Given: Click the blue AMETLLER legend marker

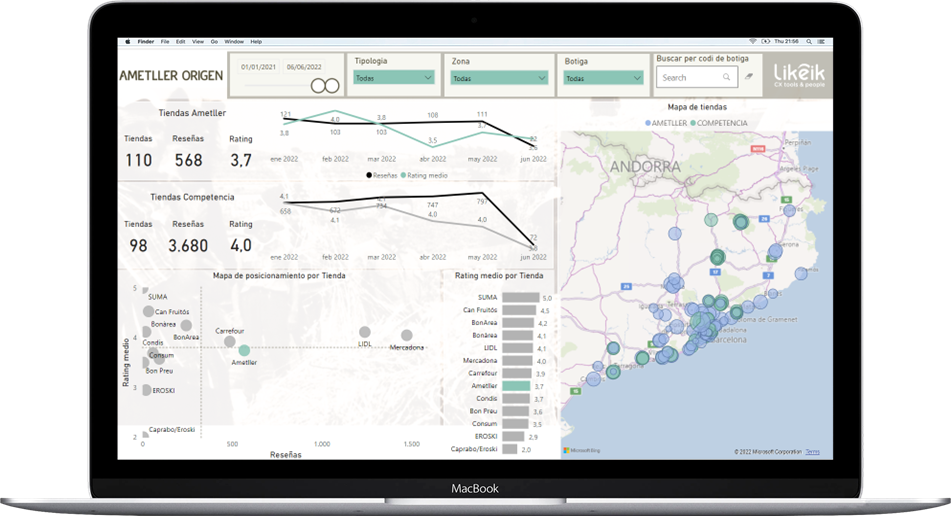Looking at the screenshot, I should coord(648,123).
